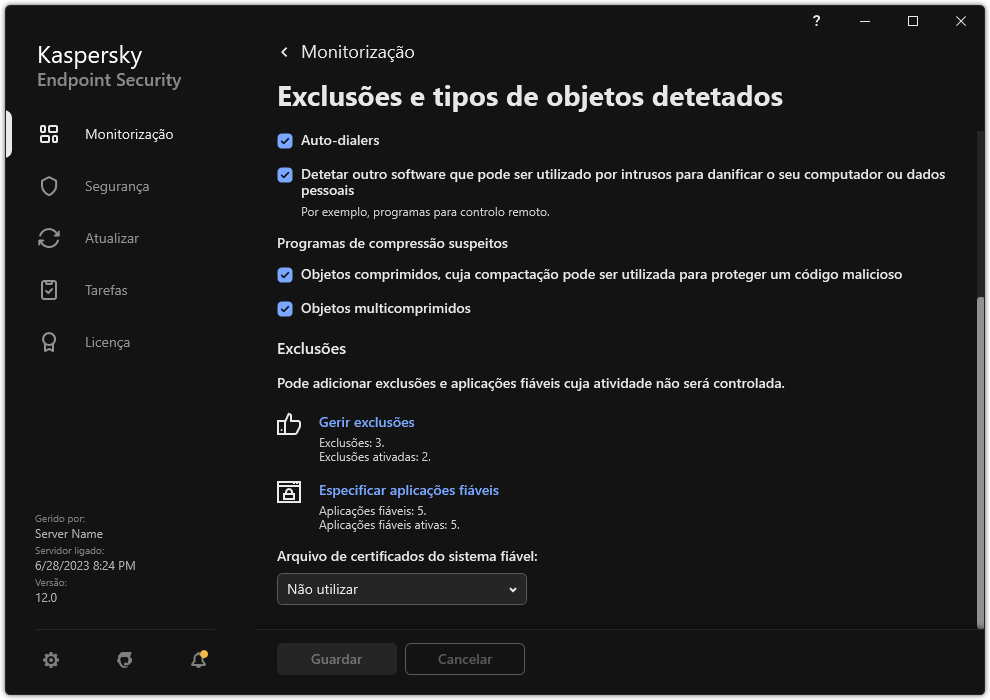The image size is (990, 700).
Task: Uncheck Objetos multicomprimidos
Action: [285, 308]
